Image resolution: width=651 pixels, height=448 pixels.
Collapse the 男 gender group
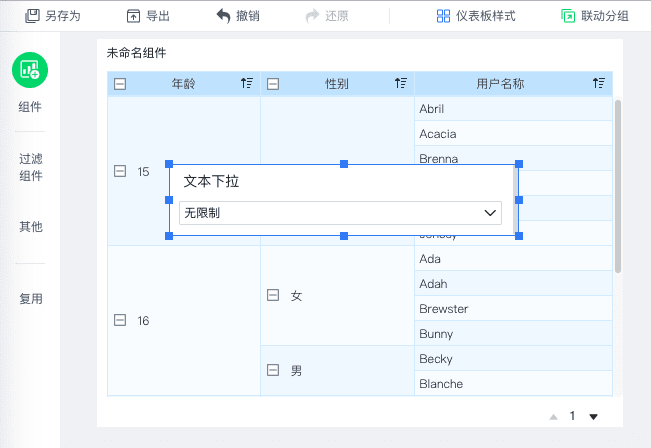coord(273,371)
